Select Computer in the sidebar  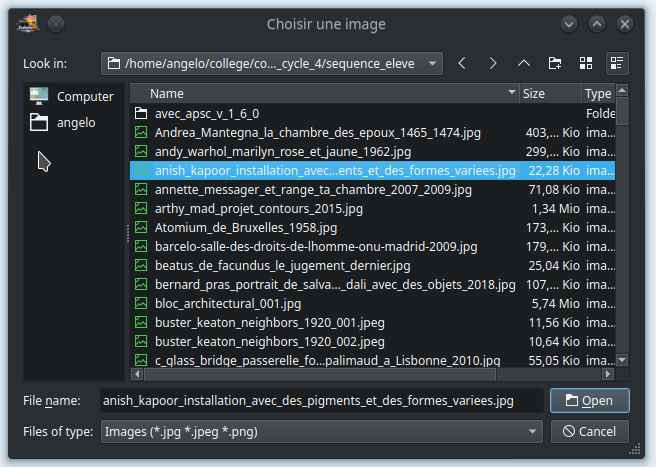pyautogui.click(x=72, y=96)
